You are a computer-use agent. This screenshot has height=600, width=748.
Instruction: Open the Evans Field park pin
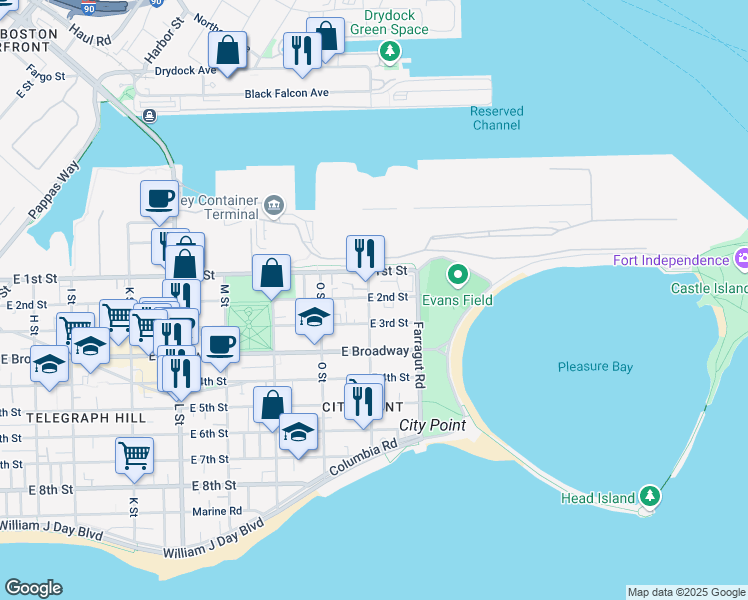pyautogui.click(x=457, y=273)
